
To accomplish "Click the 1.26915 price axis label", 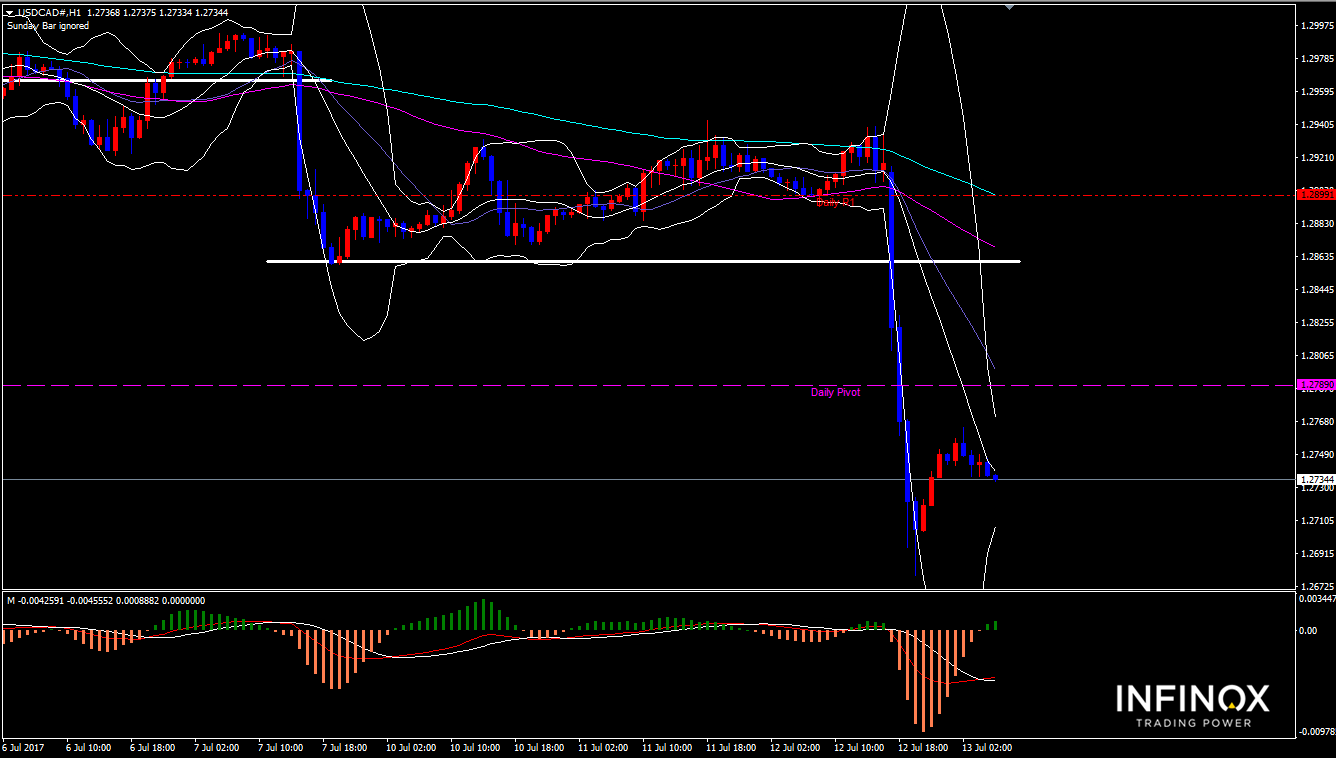I will pos(1316,554).
